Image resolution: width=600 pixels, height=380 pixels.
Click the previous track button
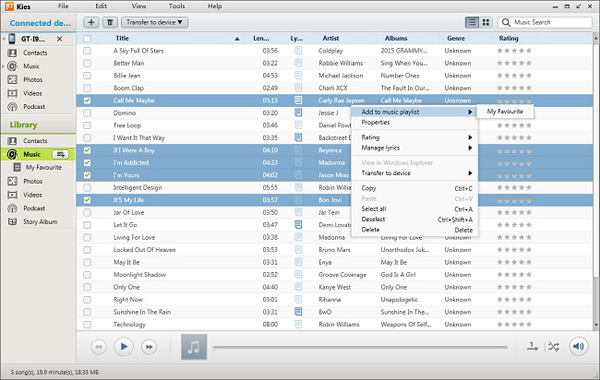click(99, 347)
